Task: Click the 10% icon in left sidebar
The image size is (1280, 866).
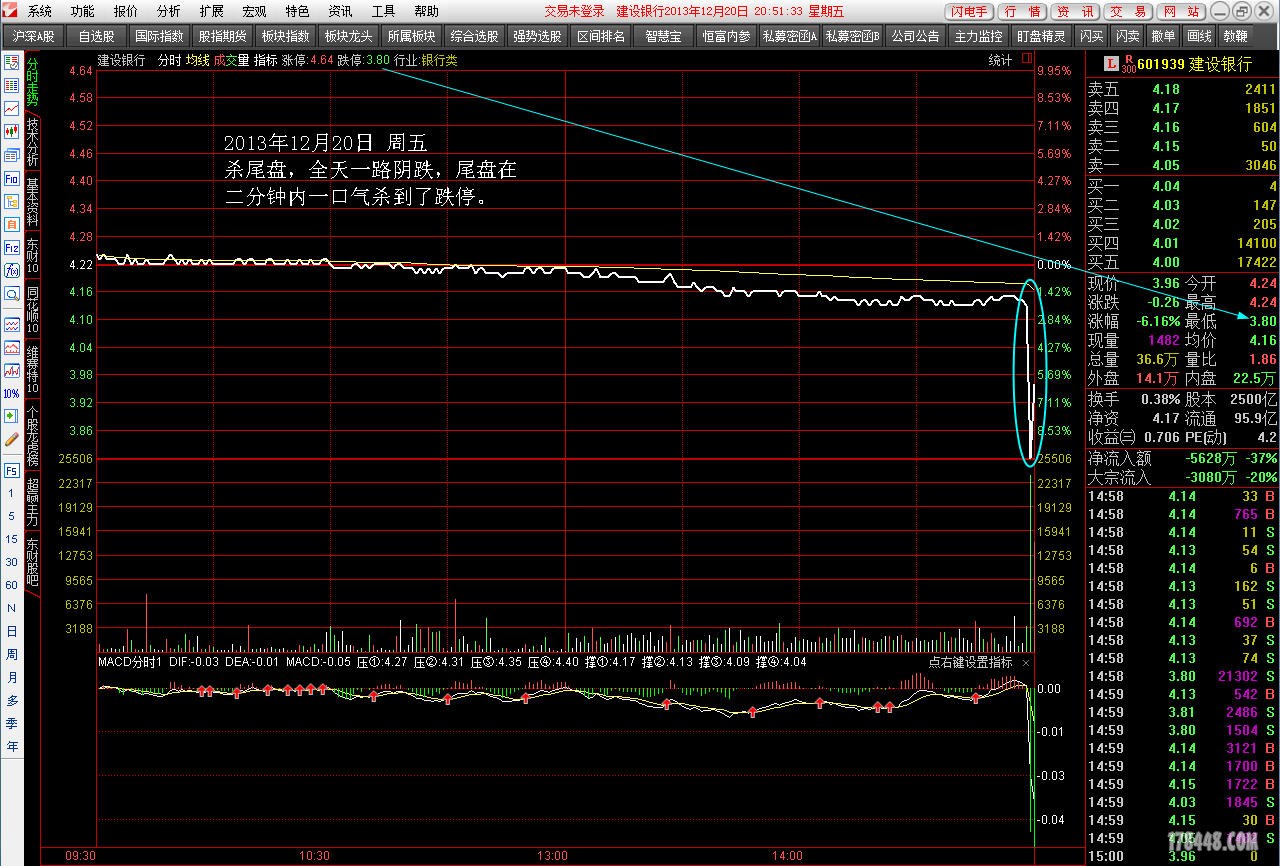Action: pos(12,394)
